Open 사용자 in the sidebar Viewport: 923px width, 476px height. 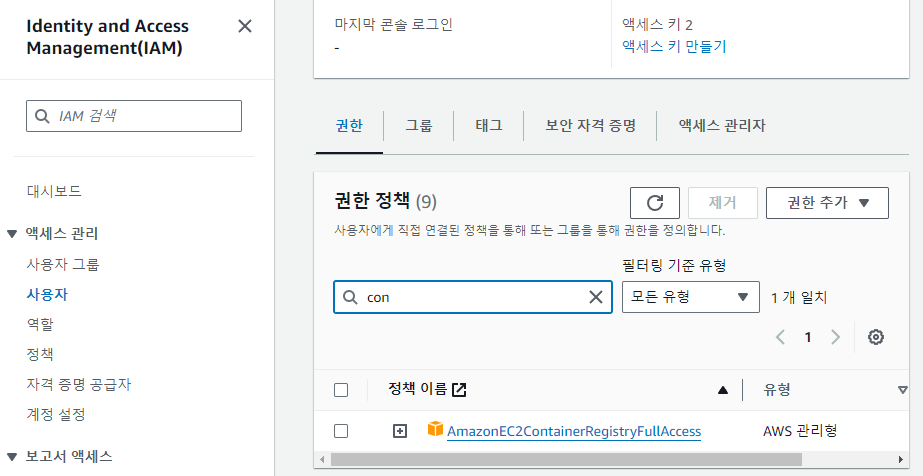47,294
